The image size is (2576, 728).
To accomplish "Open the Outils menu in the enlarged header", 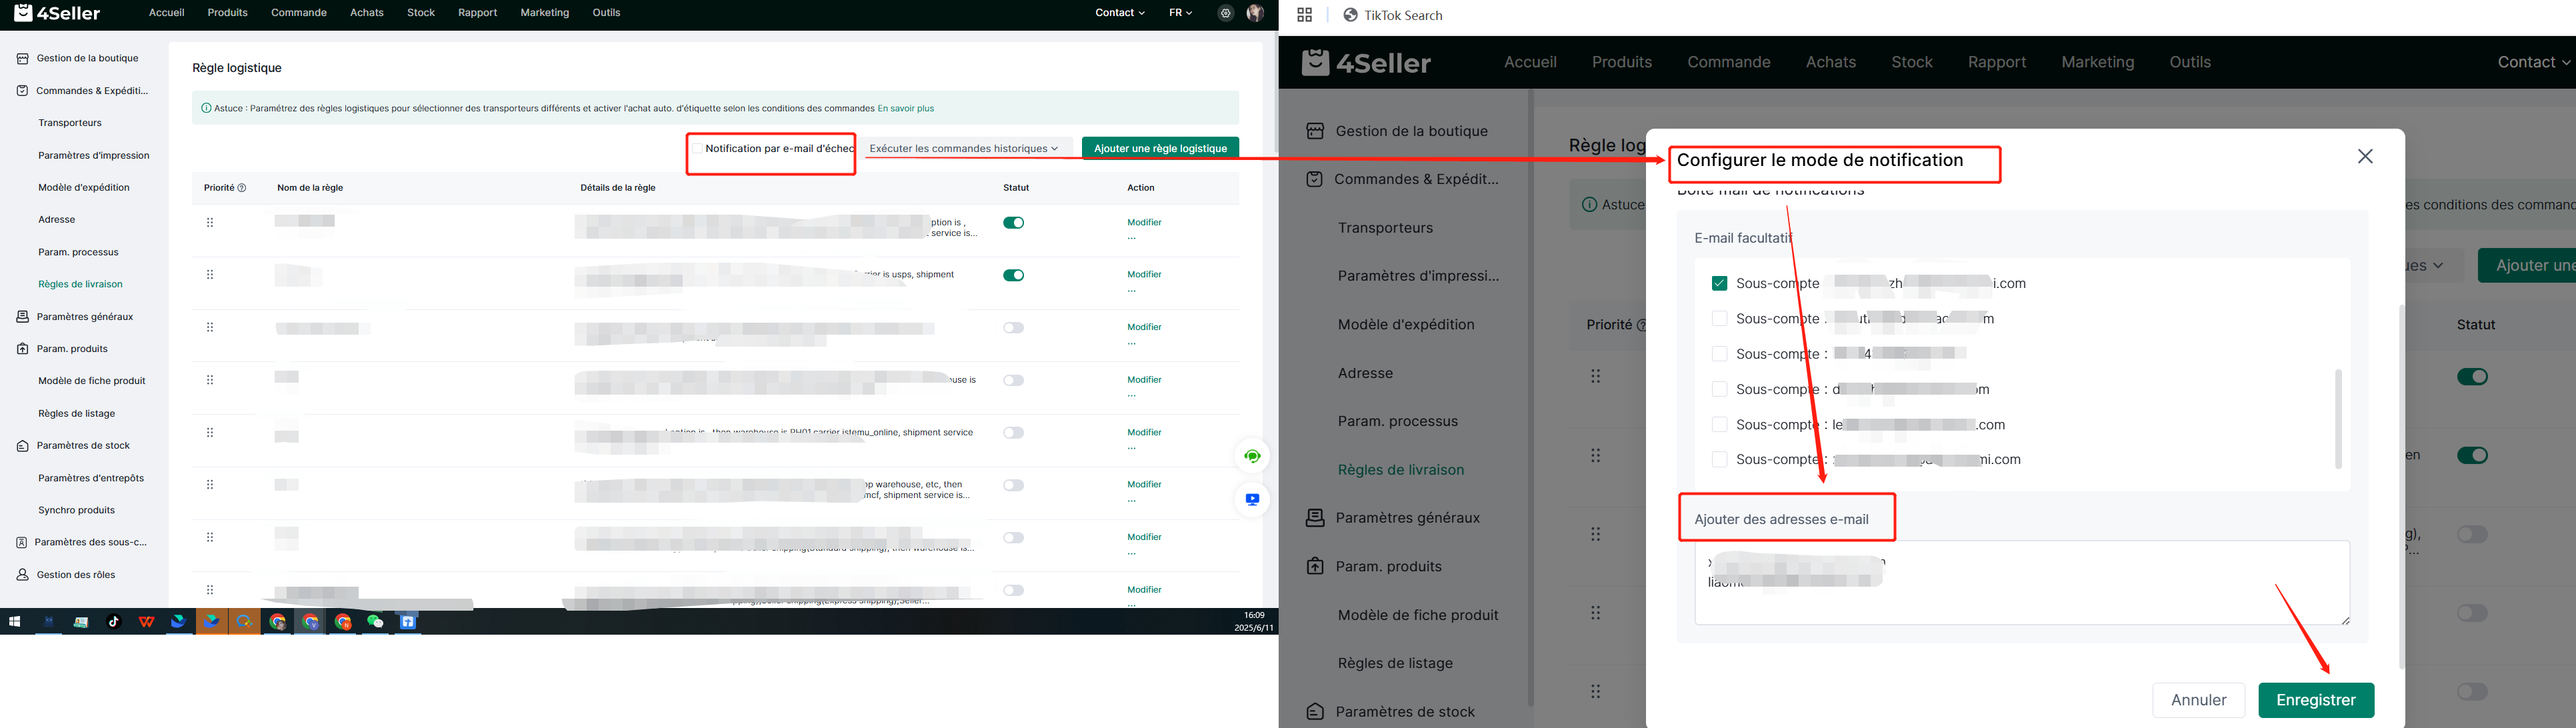I will (x=2190, y=62).
